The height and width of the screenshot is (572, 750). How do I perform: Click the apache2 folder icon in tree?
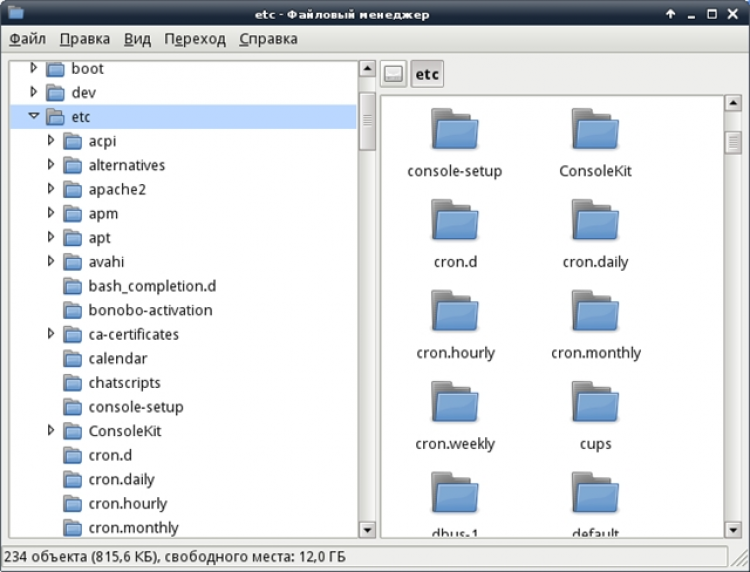72,190
